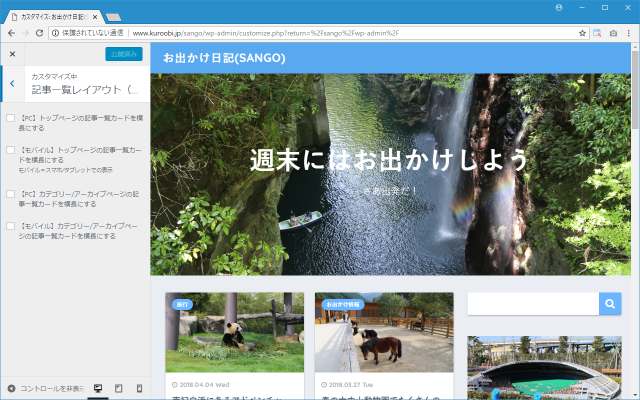Viewport: 640px width, 400px height.
Task: Switch to mobile preview icon
Action: 139,388
